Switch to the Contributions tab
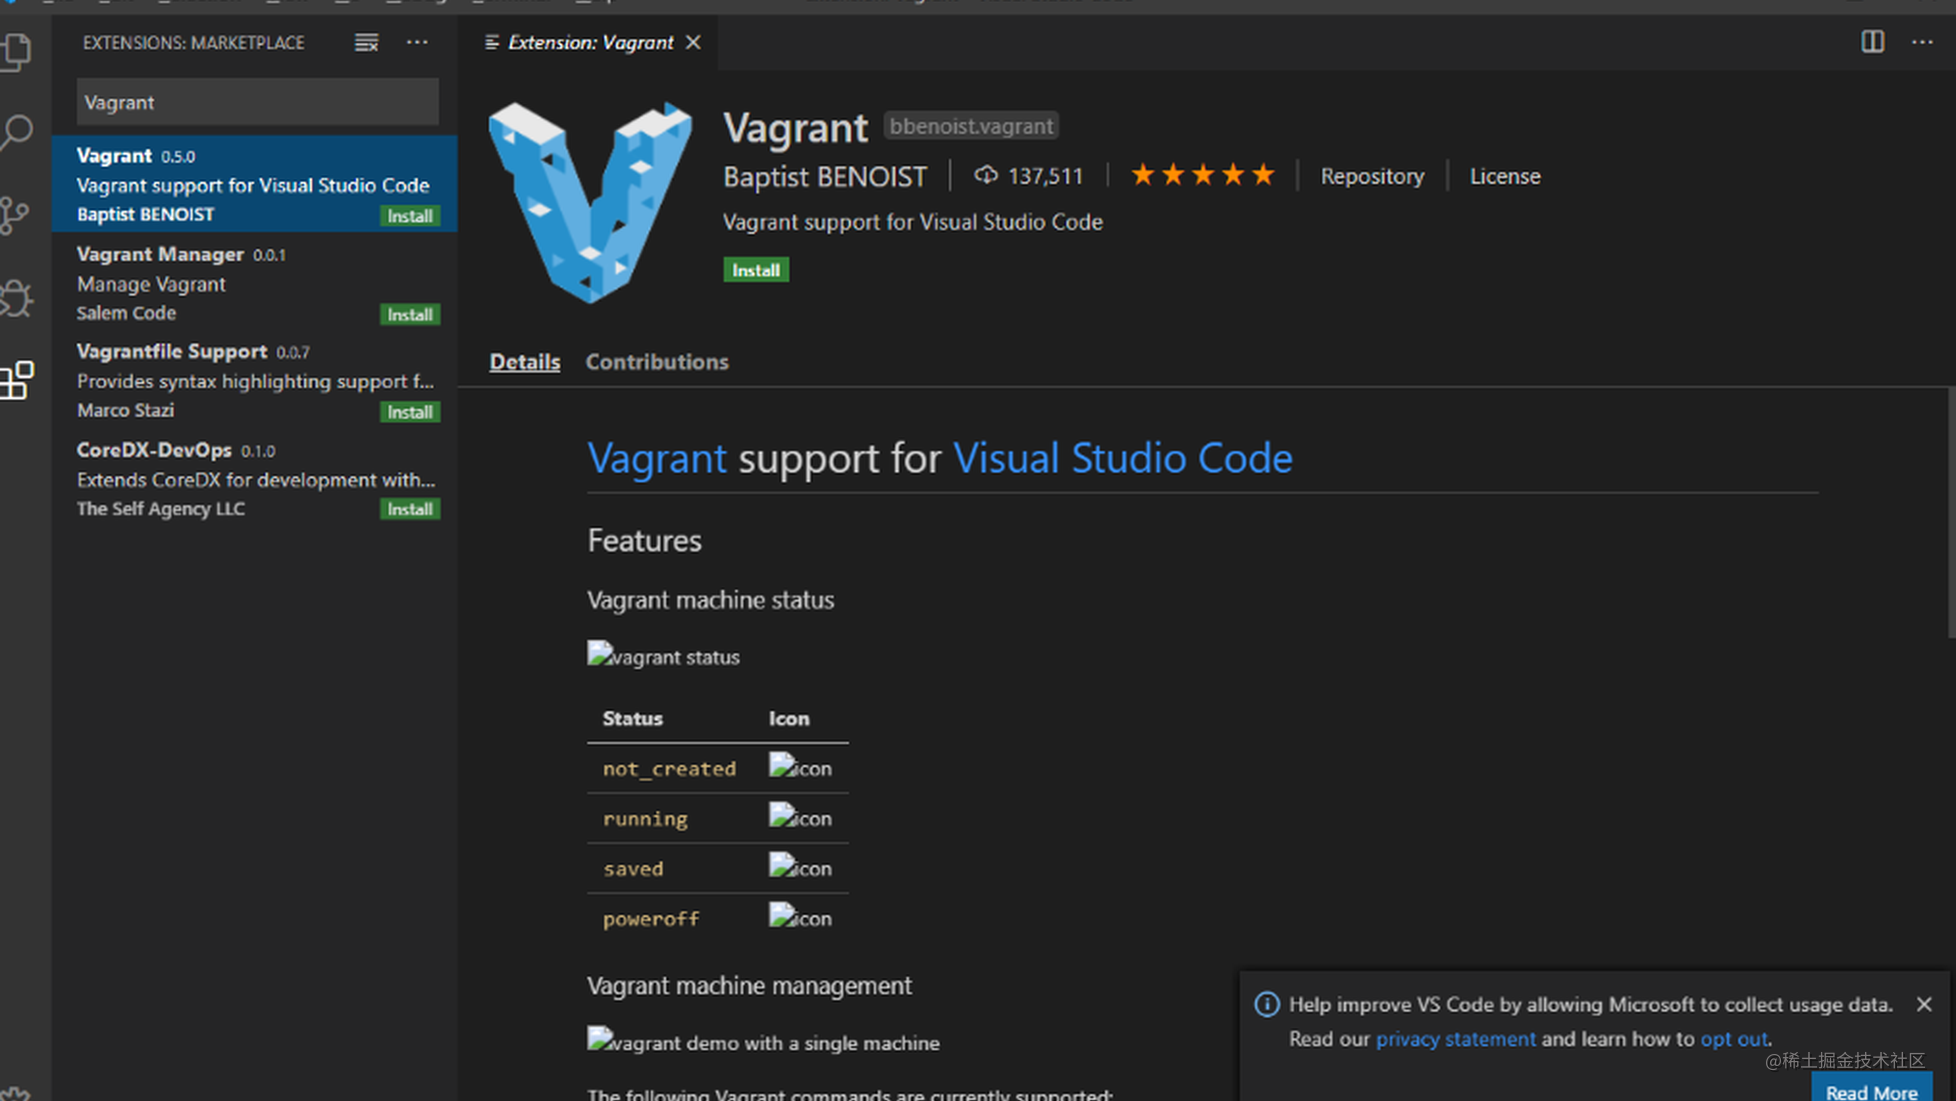The height and width of the screenshot is (1101, 1956). pos(657,362)
